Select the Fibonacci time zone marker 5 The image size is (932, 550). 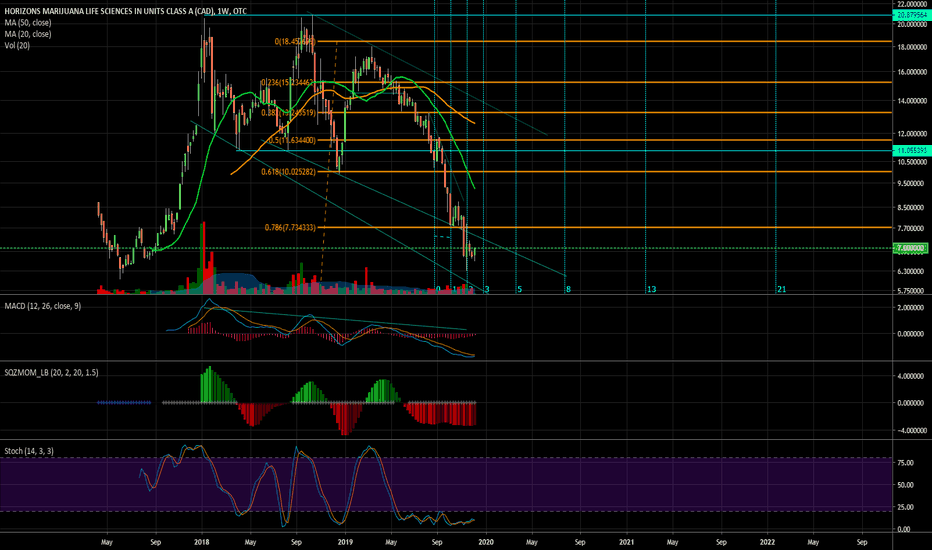click(x=519, y=290)
